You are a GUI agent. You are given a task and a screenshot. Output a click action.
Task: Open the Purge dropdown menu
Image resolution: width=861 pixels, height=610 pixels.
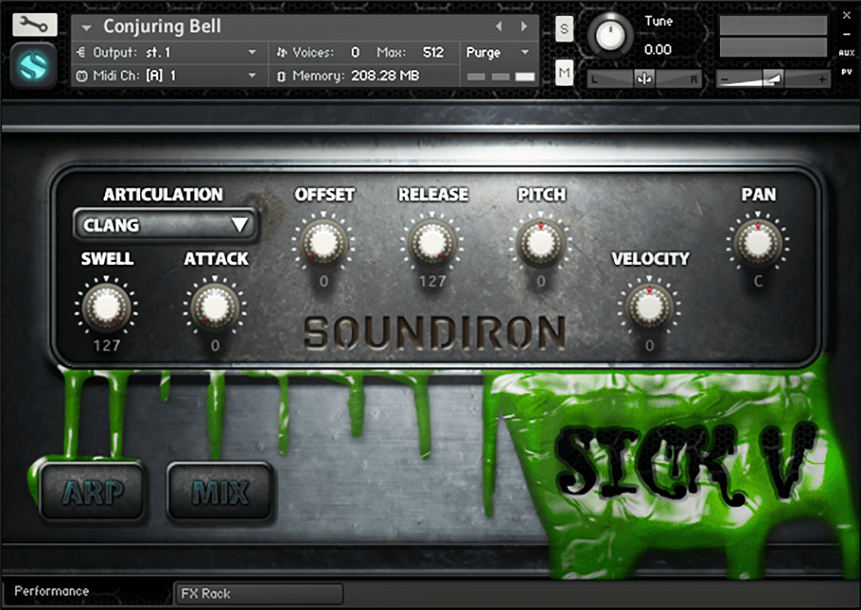pos(499,52)
